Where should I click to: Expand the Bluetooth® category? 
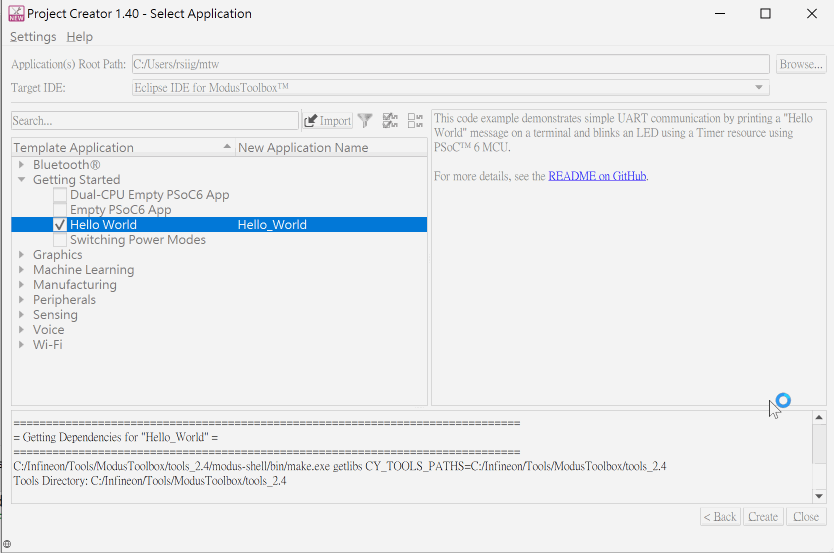pyautogui.click(x=21, y=165)
